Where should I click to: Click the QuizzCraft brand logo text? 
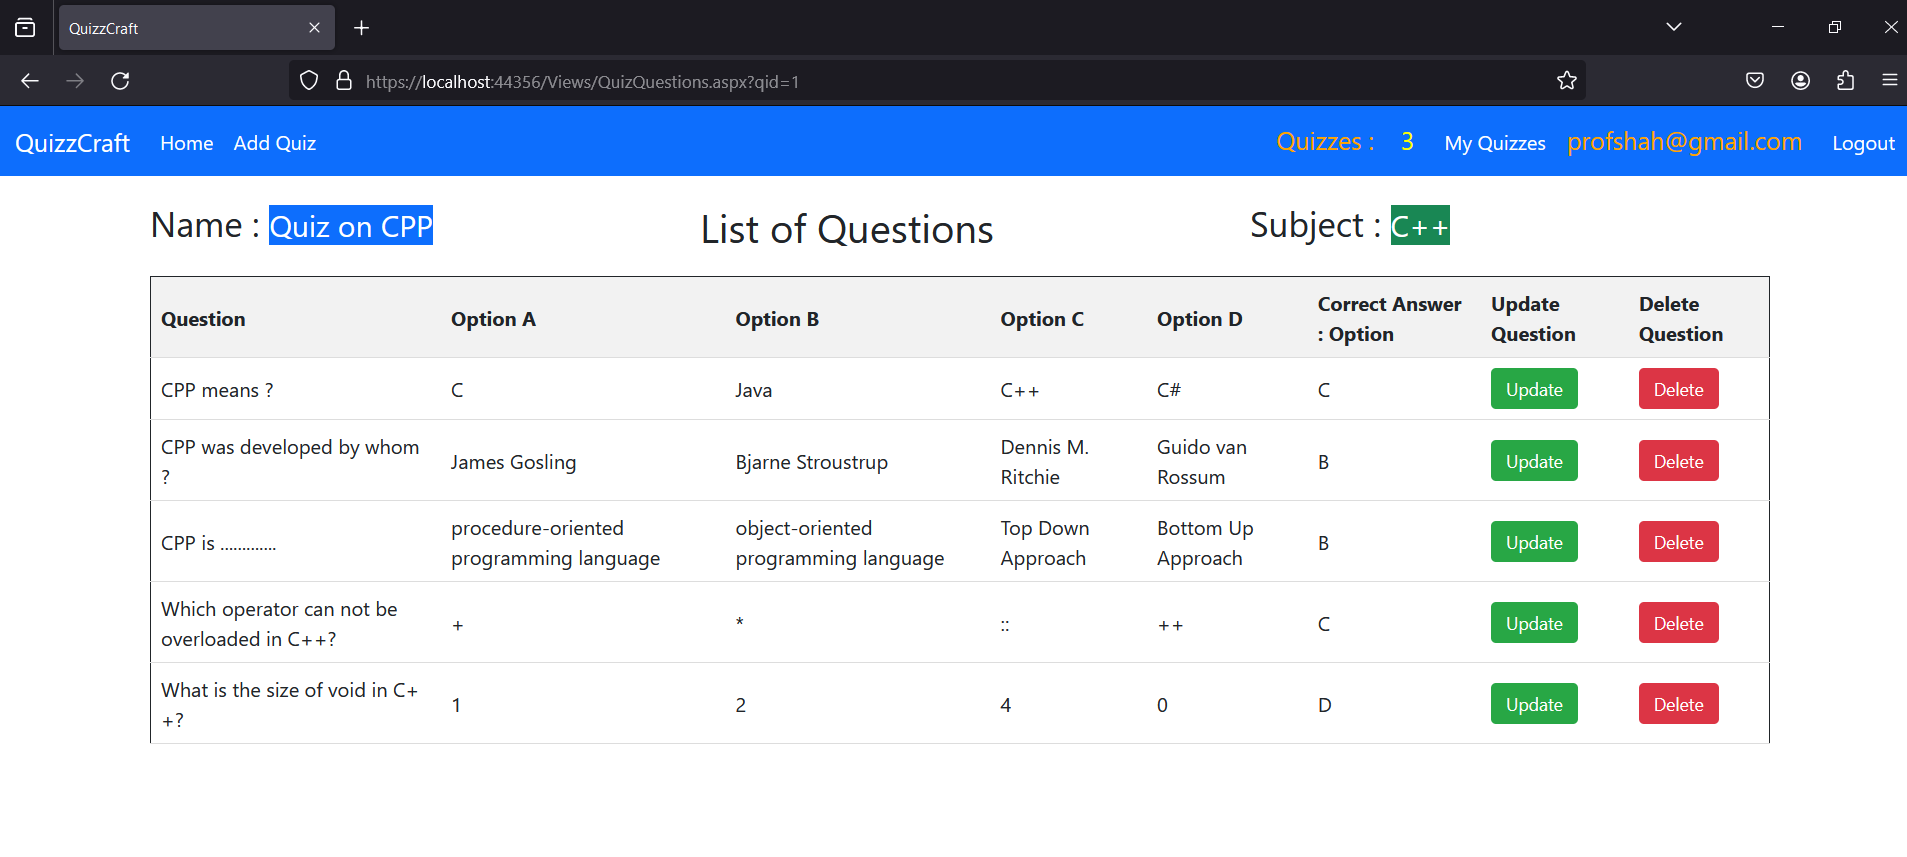tap(72, 143)
